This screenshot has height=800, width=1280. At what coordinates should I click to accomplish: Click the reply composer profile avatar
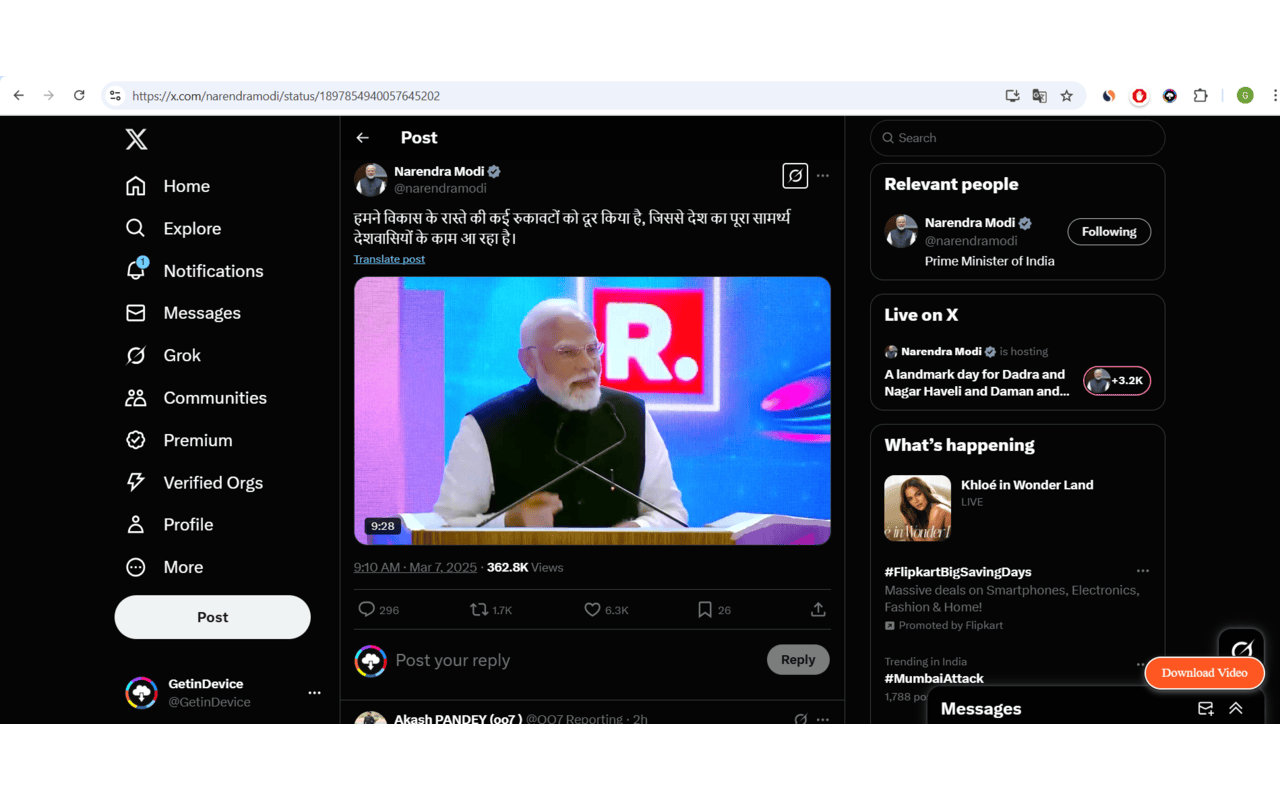click(371, 661)
